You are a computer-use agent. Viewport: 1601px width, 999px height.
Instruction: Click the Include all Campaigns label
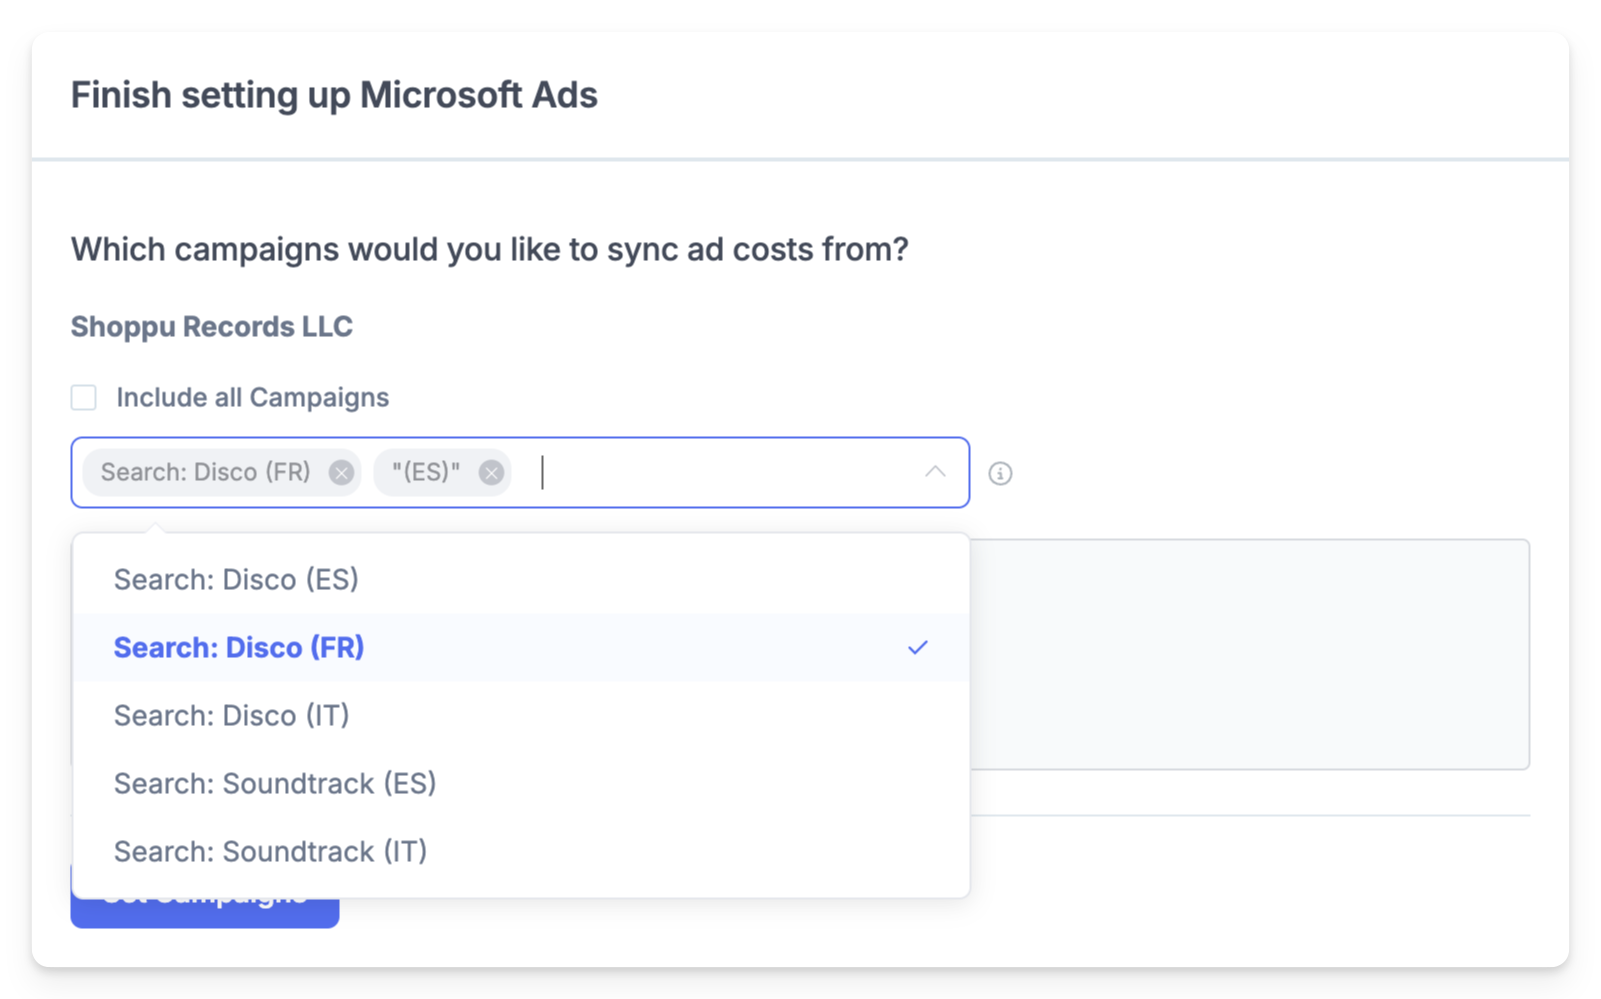point(253,398)
